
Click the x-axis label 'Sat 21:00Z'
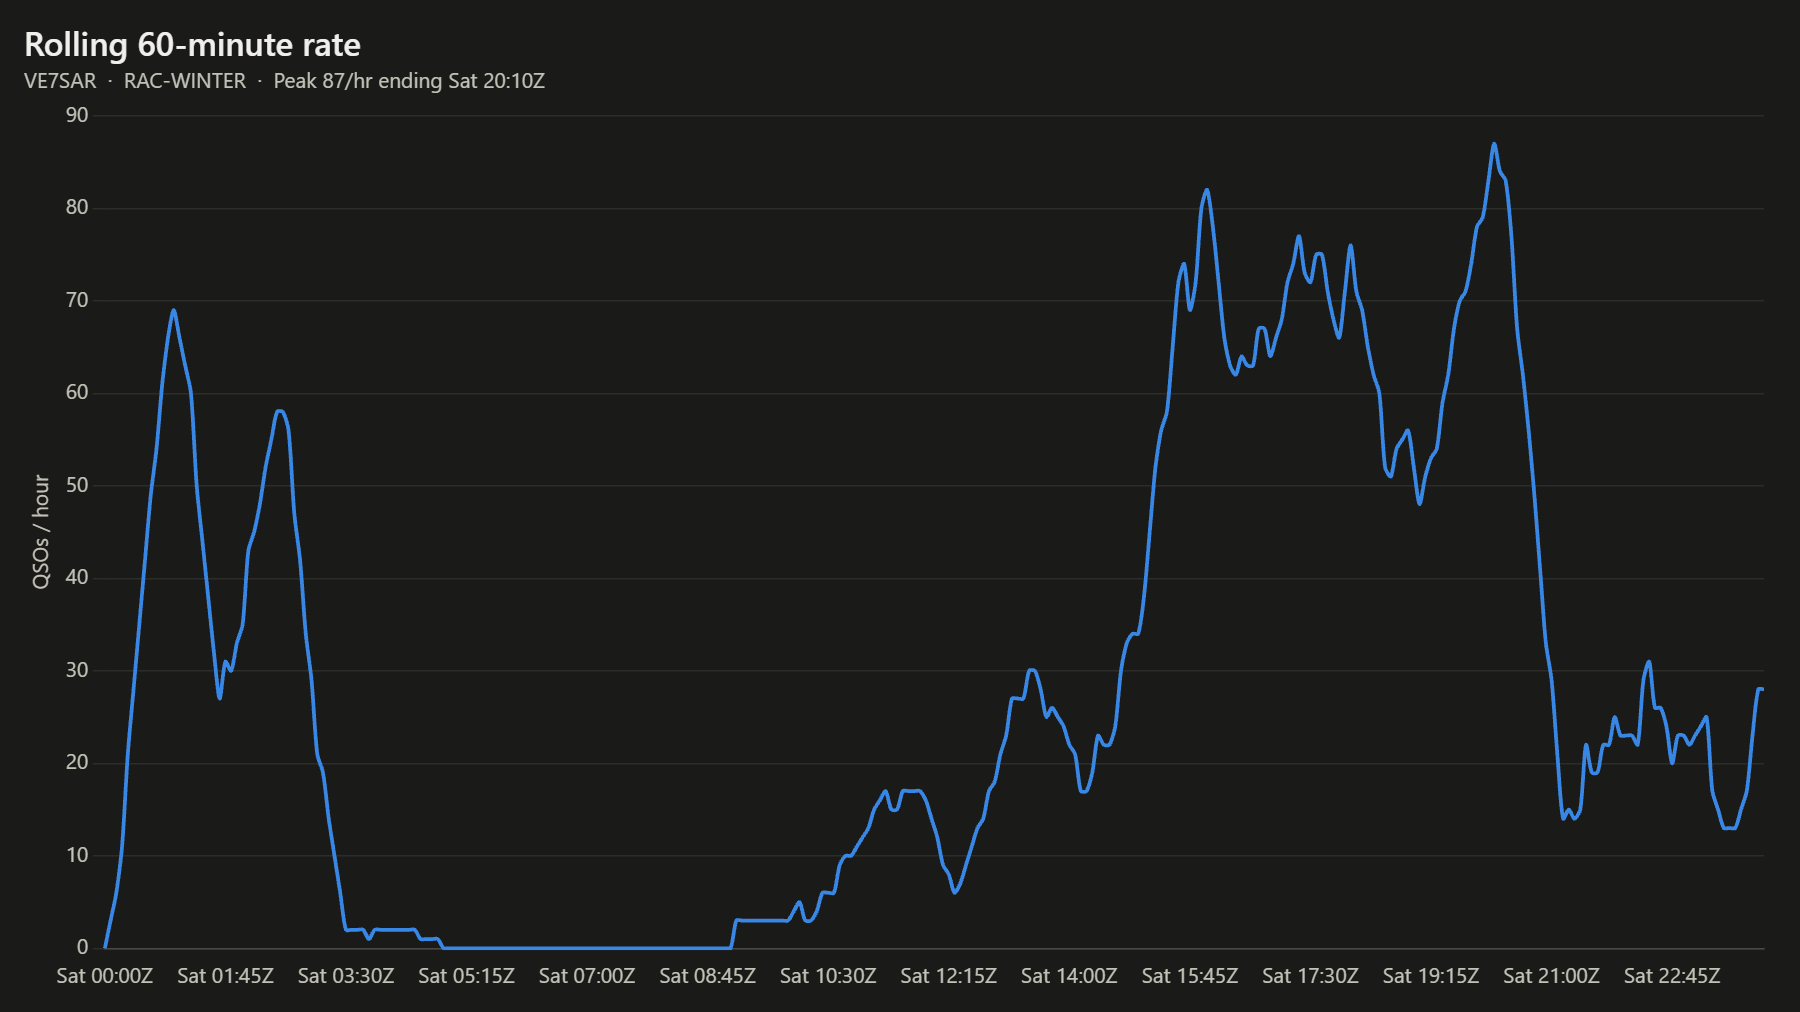[x=1551, y=976]
